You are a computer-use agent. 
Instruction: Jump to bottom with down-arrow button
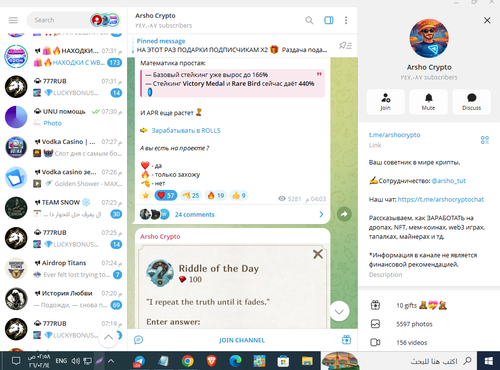point(339,311)
